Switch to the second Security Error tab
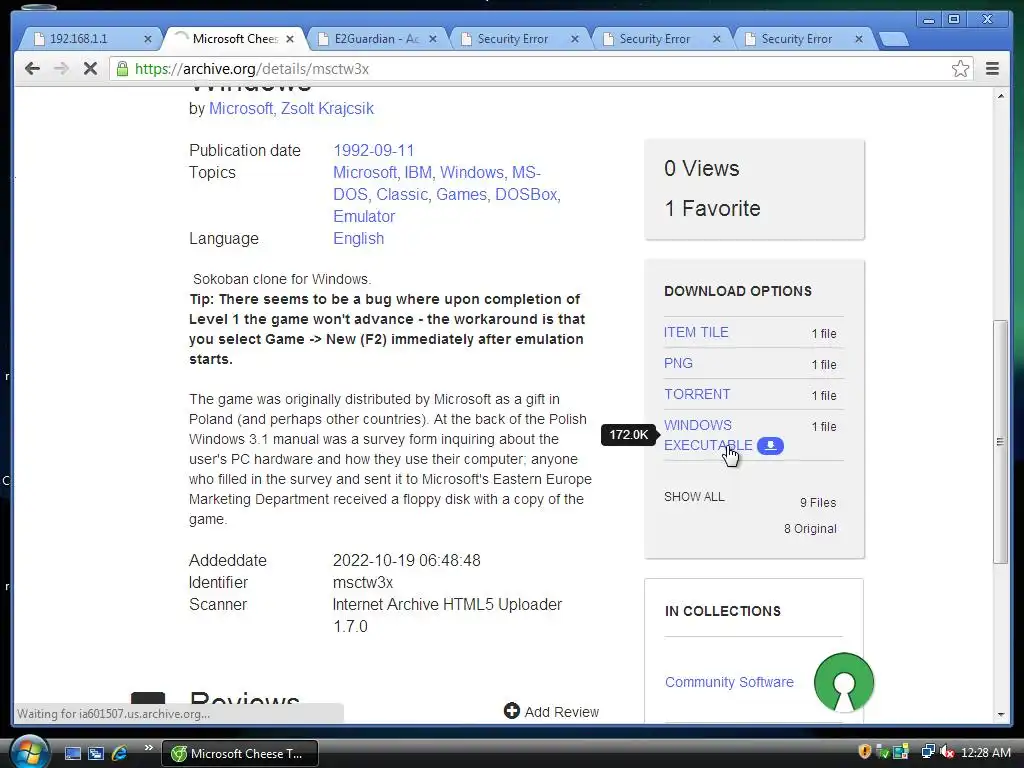 654,39
